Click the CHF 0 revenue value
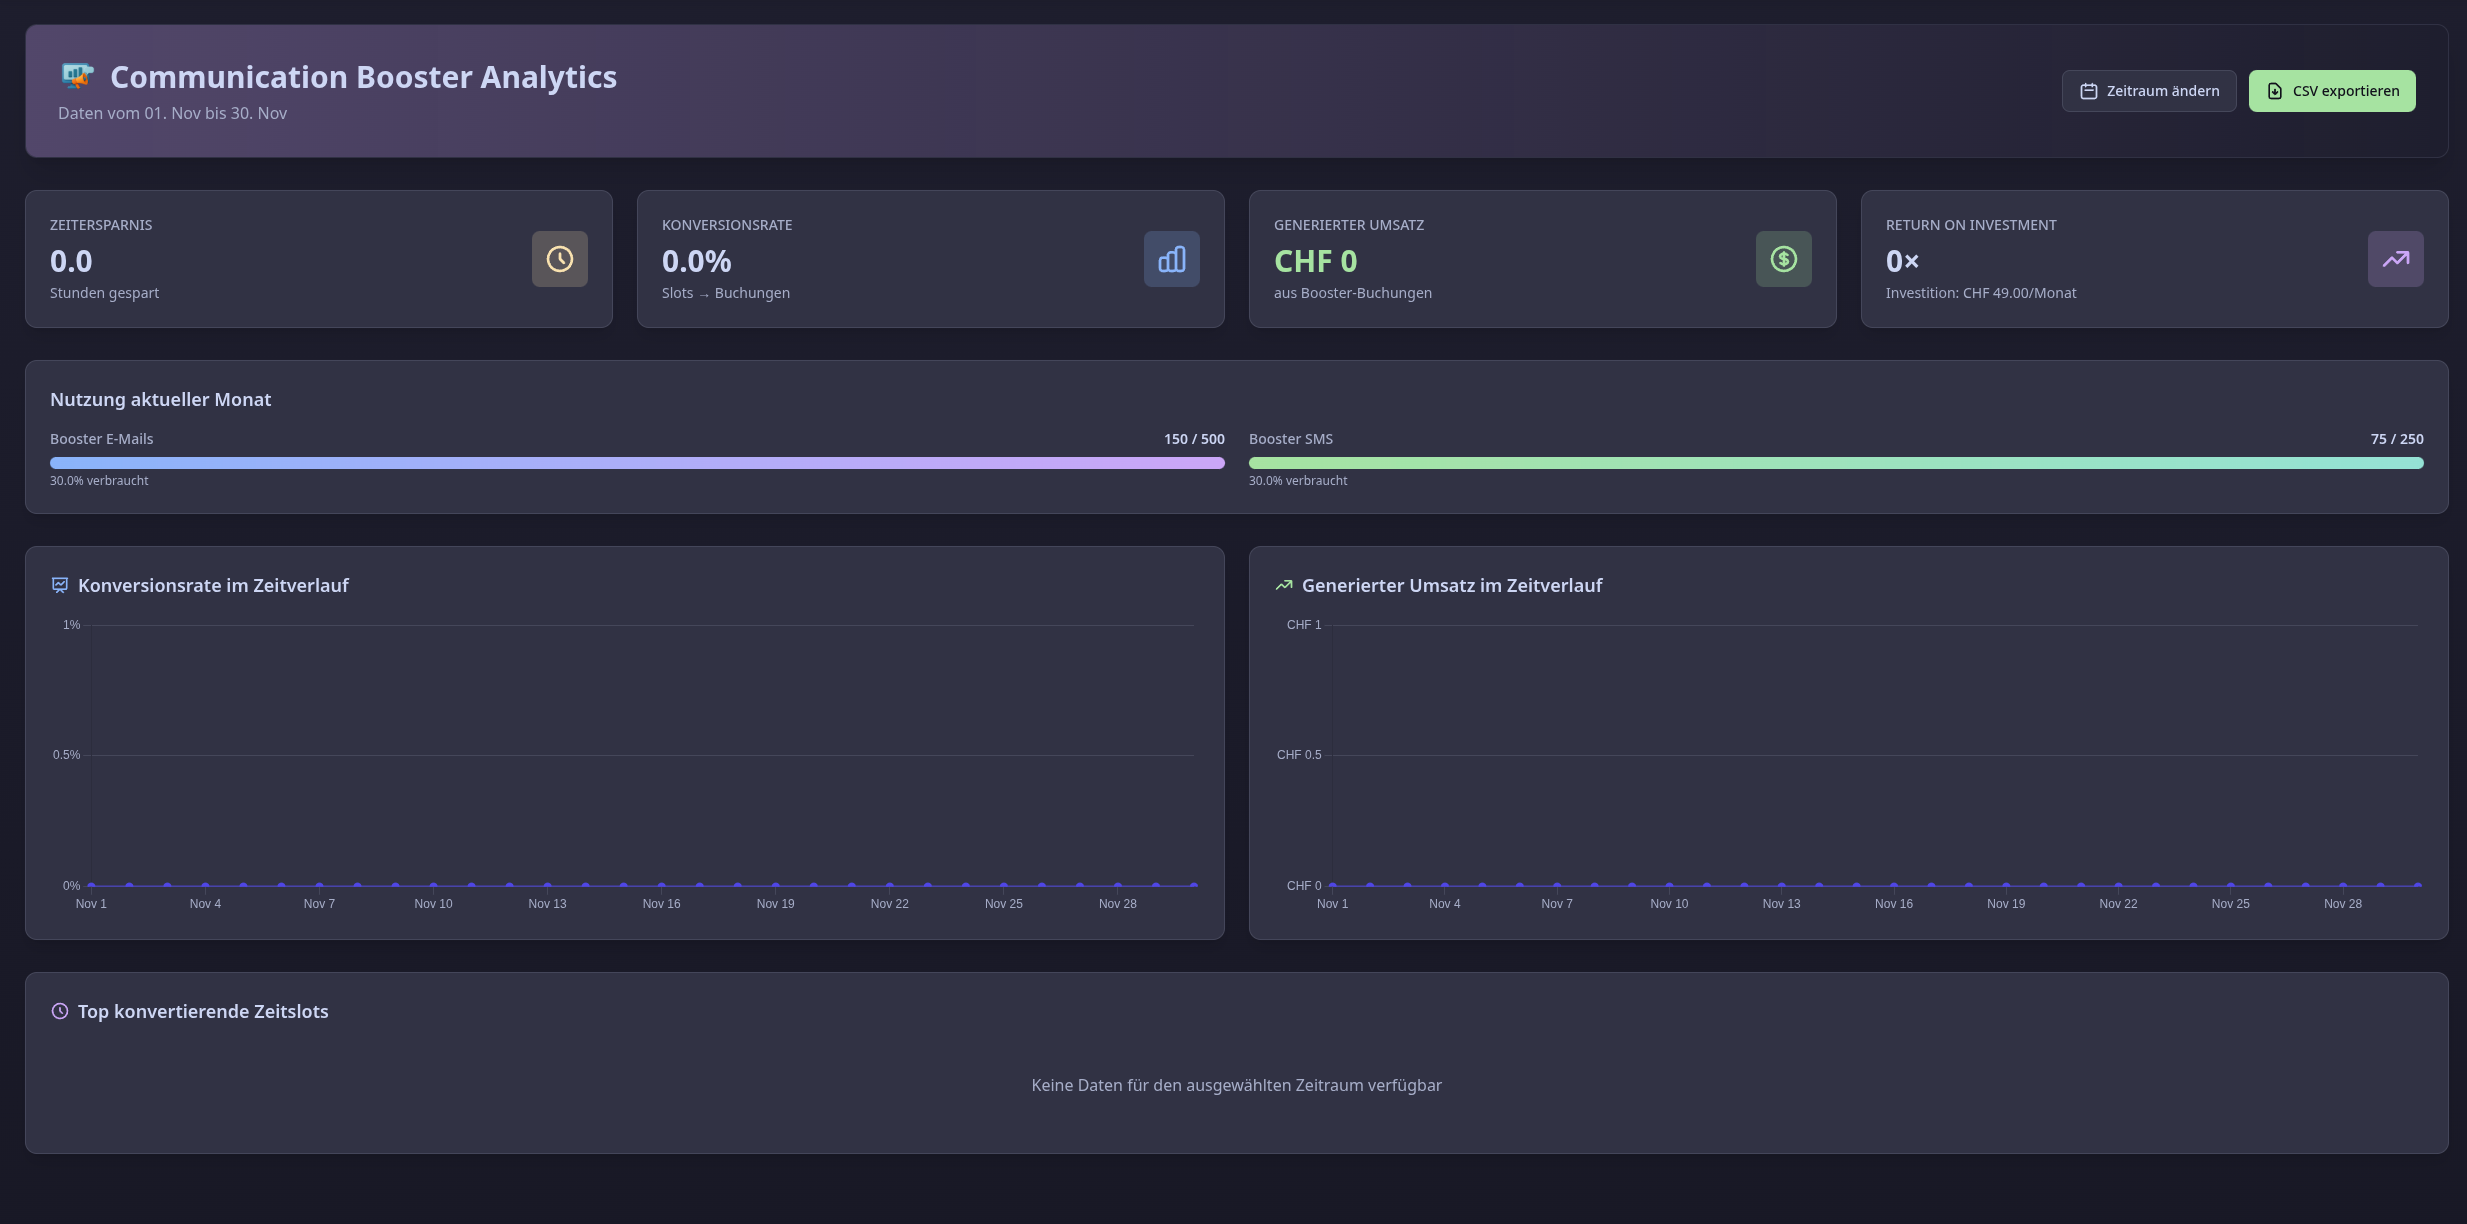 (1316, 261)
